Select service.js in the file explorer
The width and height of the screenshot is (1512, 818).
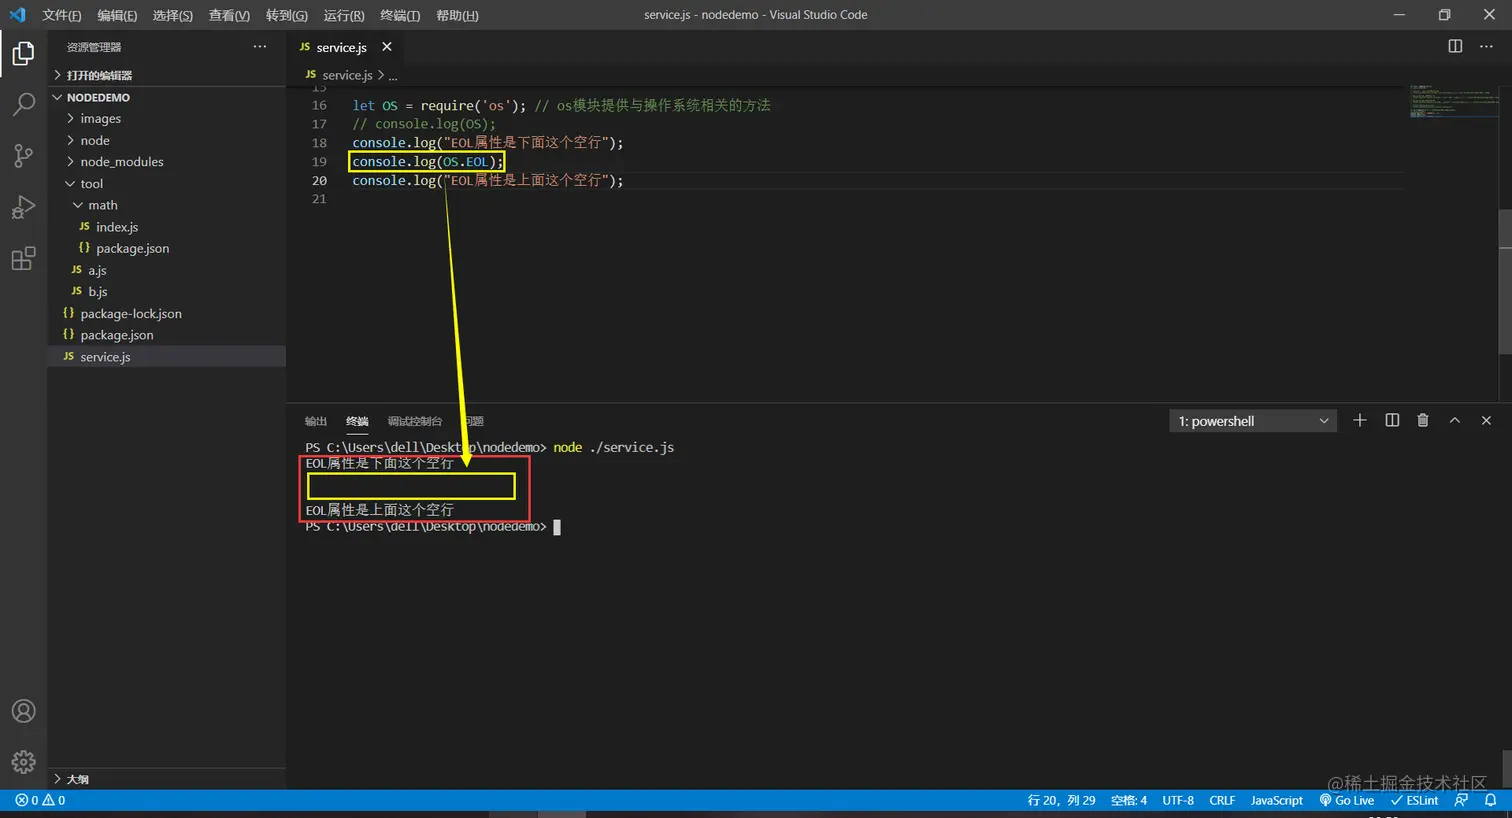(167, 356)
